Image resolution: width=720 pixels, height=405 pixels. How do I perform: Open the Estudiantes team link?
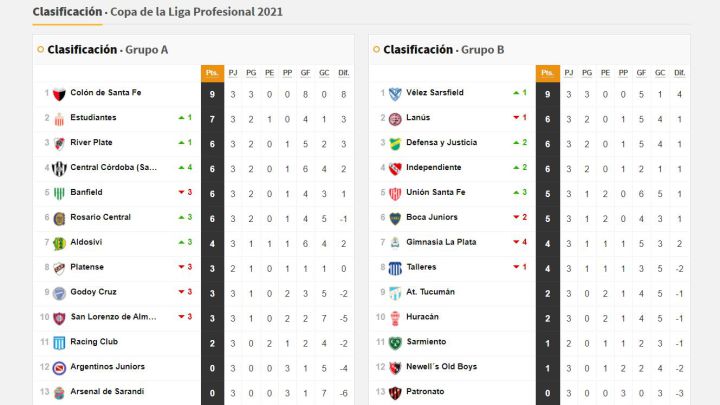pyautogui.click(x=93, y=118)
